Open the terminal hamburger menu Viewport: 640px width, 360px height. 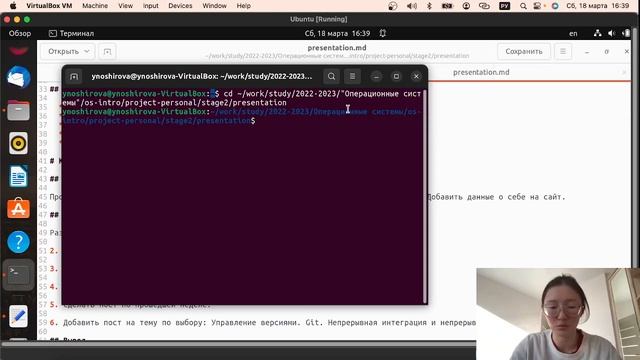[352, 76]
